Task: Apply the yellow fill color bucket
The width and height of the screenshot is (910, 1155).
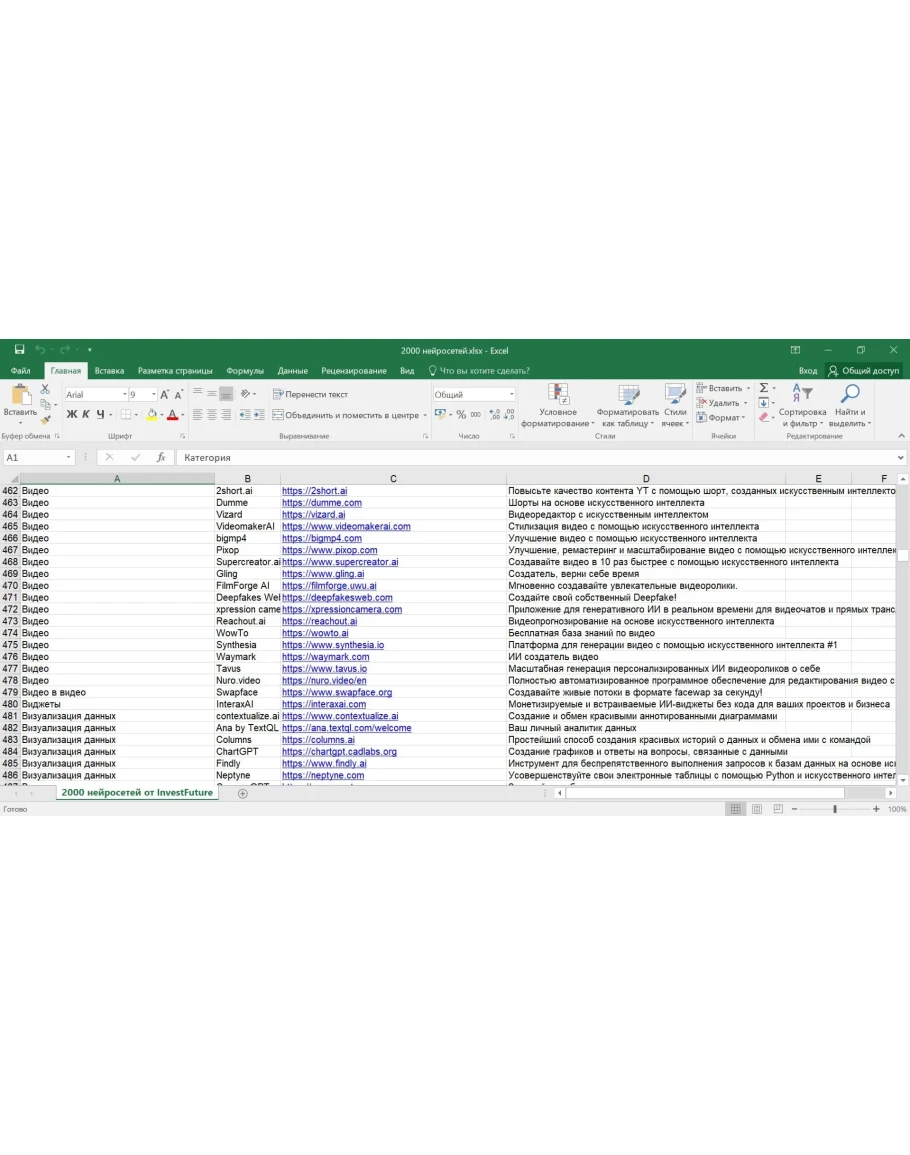Action: [152, 415]
